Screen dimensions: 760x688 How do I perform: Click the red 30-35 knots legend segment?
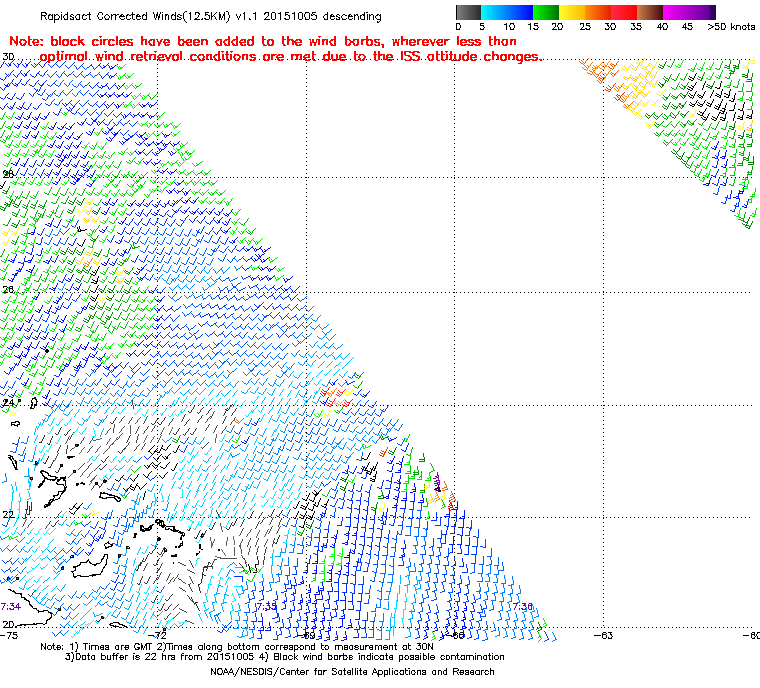(x=624, y=12)
